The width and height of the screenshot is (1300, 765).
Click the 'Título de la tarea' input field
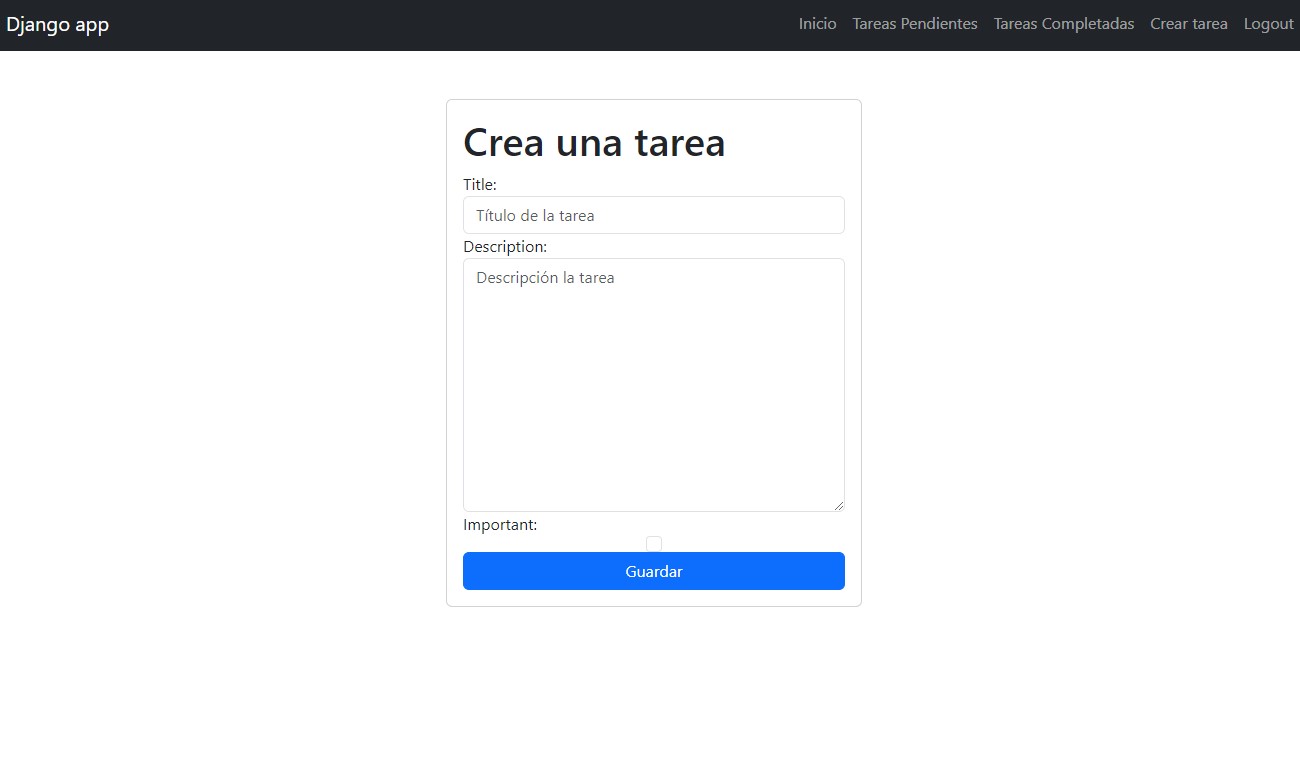[x=653, y=215]
